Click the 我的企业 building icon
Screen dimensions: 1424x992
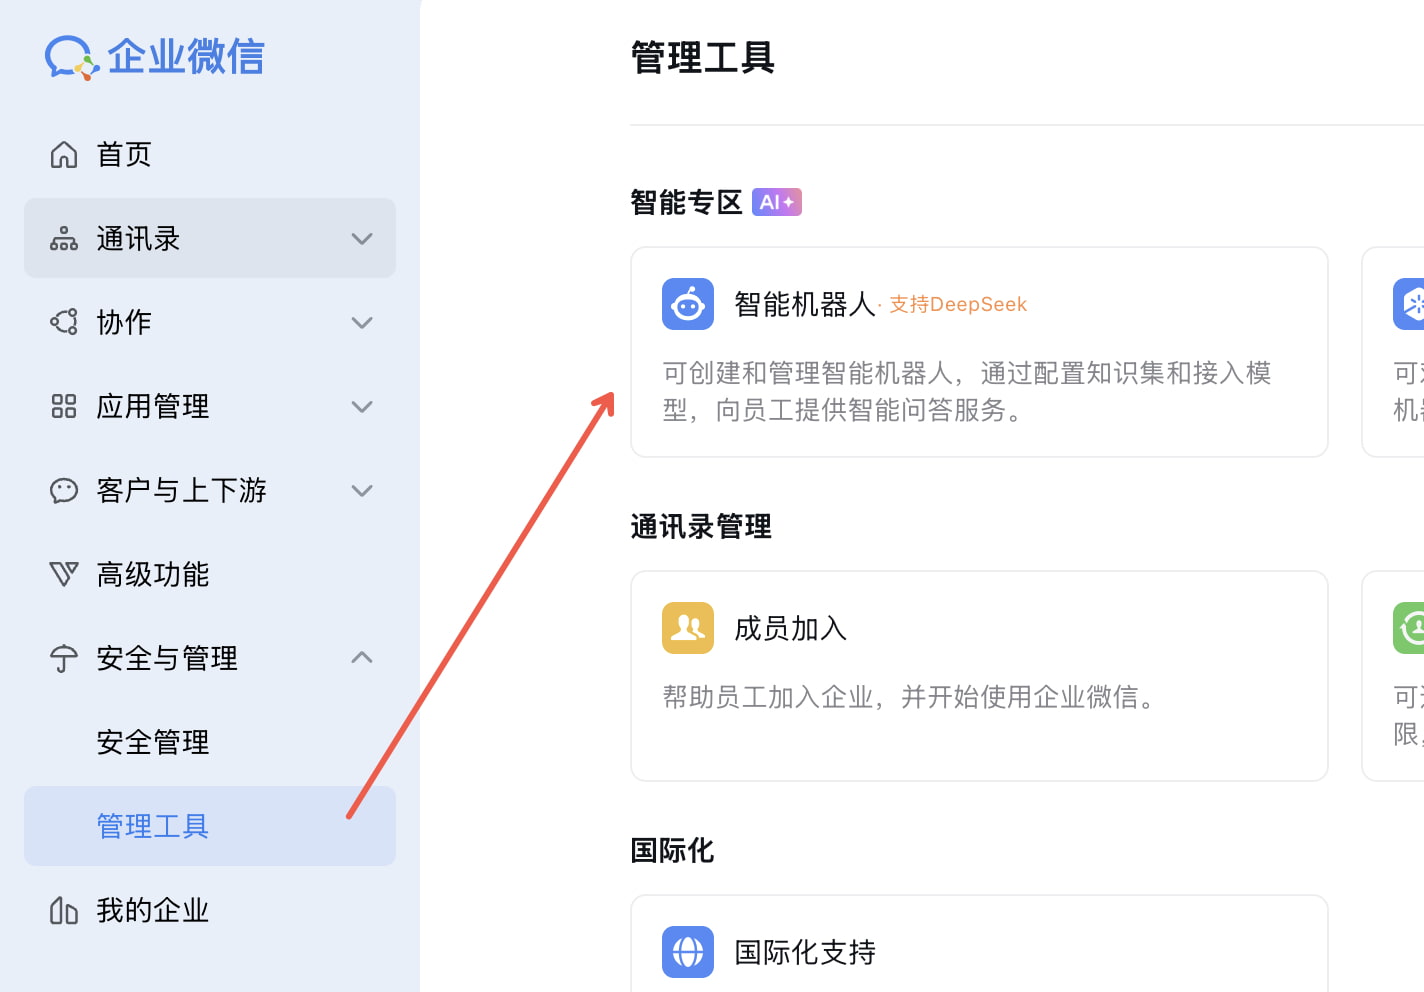coord(64,910)
